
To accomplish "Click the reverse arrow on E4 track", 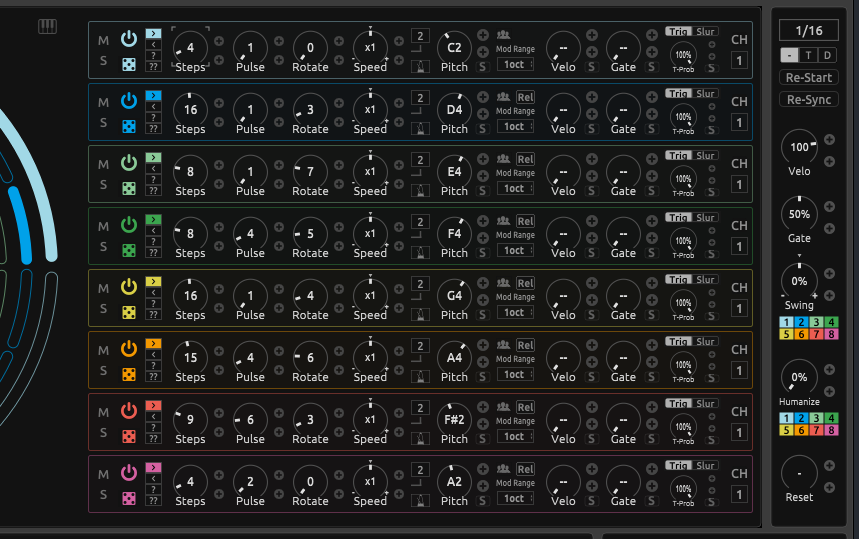I will click(153, 169).
